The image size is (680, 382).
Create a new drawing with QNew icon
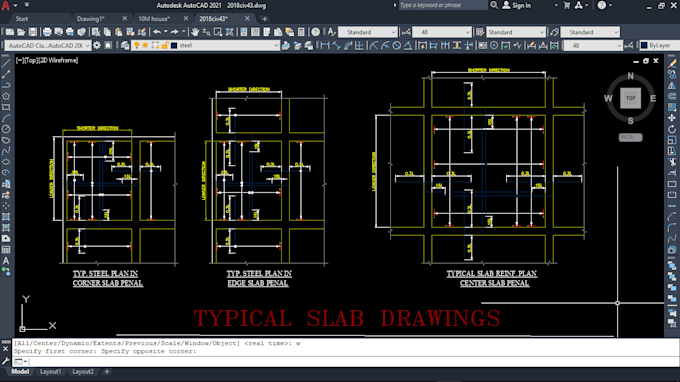tap(10, 32)
